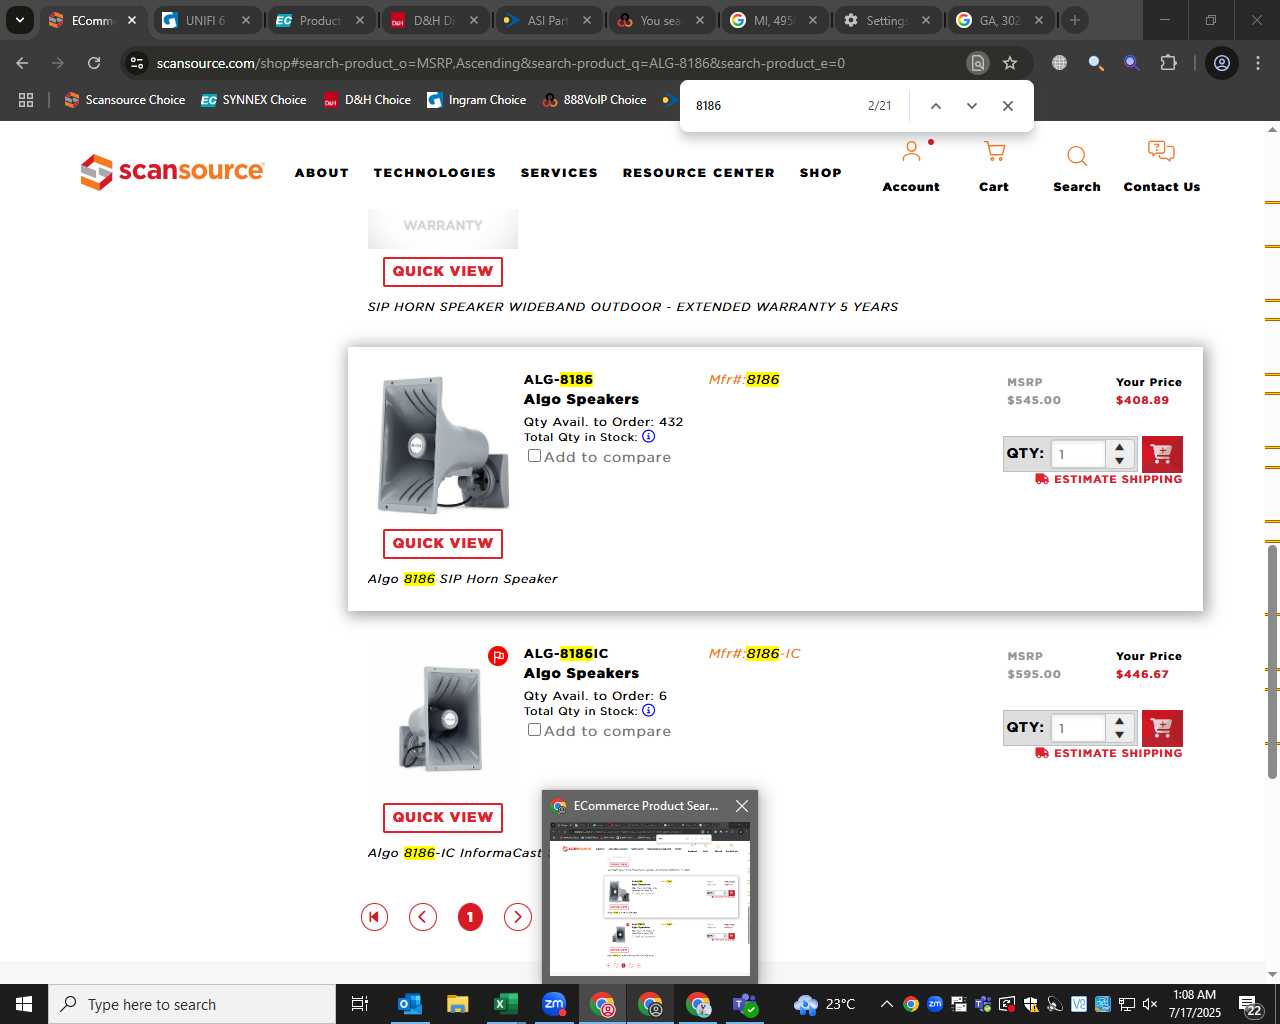1280x1024 pixels.
Task: Open RESOURCE CENTER navigation menu
Action: 698,173
